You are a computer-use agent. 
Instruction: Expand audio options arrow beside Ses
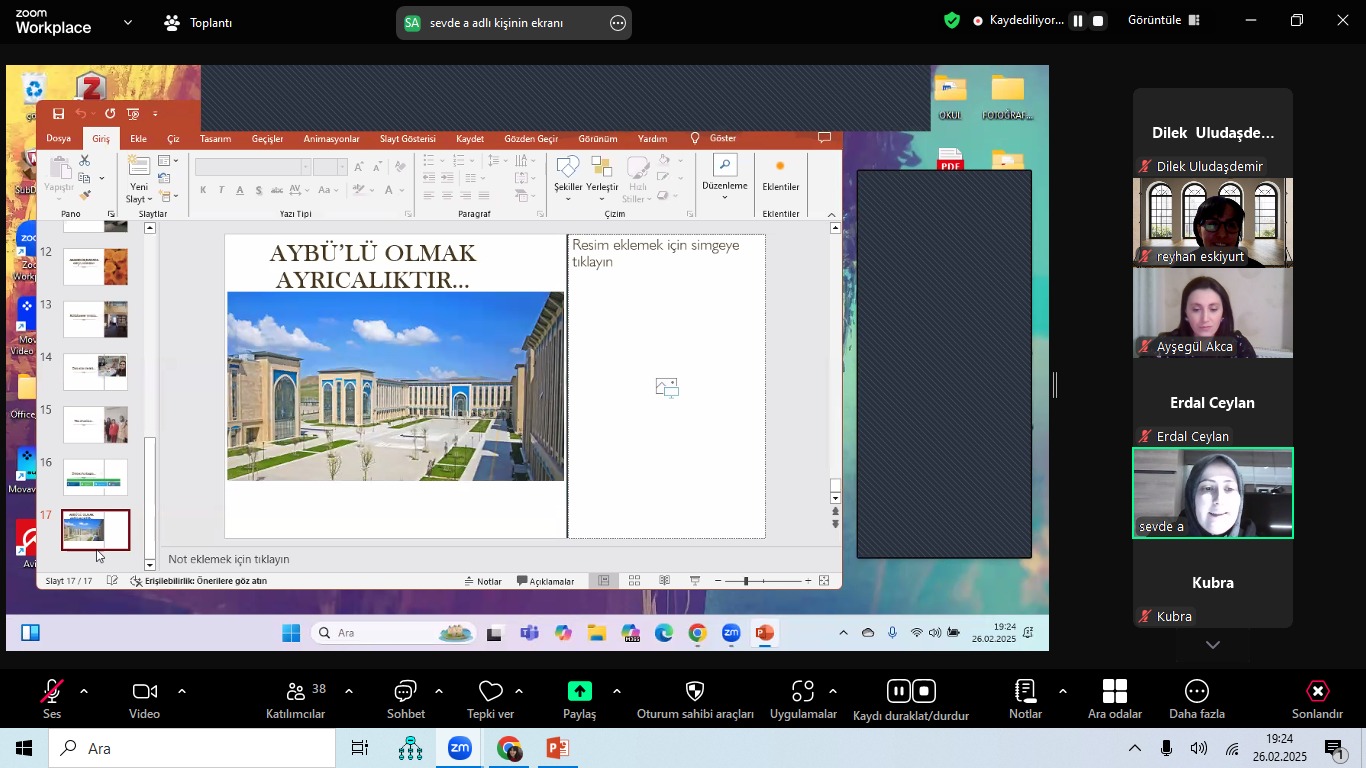[84, 691]
